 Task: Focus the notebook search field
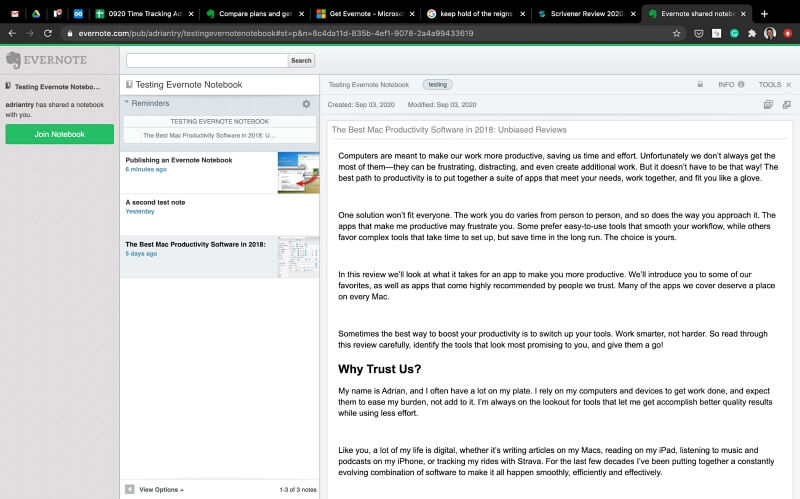point(207,60)
